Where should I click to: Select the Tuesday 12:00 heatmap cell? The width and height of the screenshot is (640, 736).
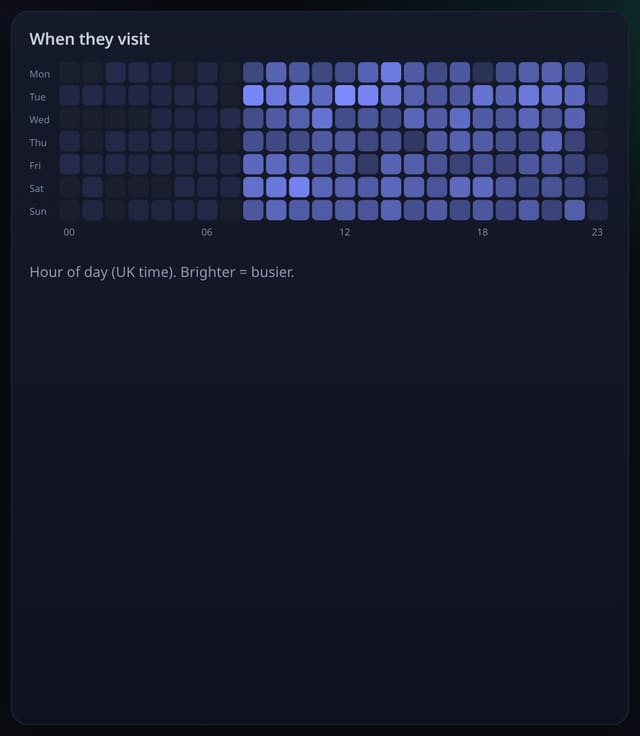point(345,95)
